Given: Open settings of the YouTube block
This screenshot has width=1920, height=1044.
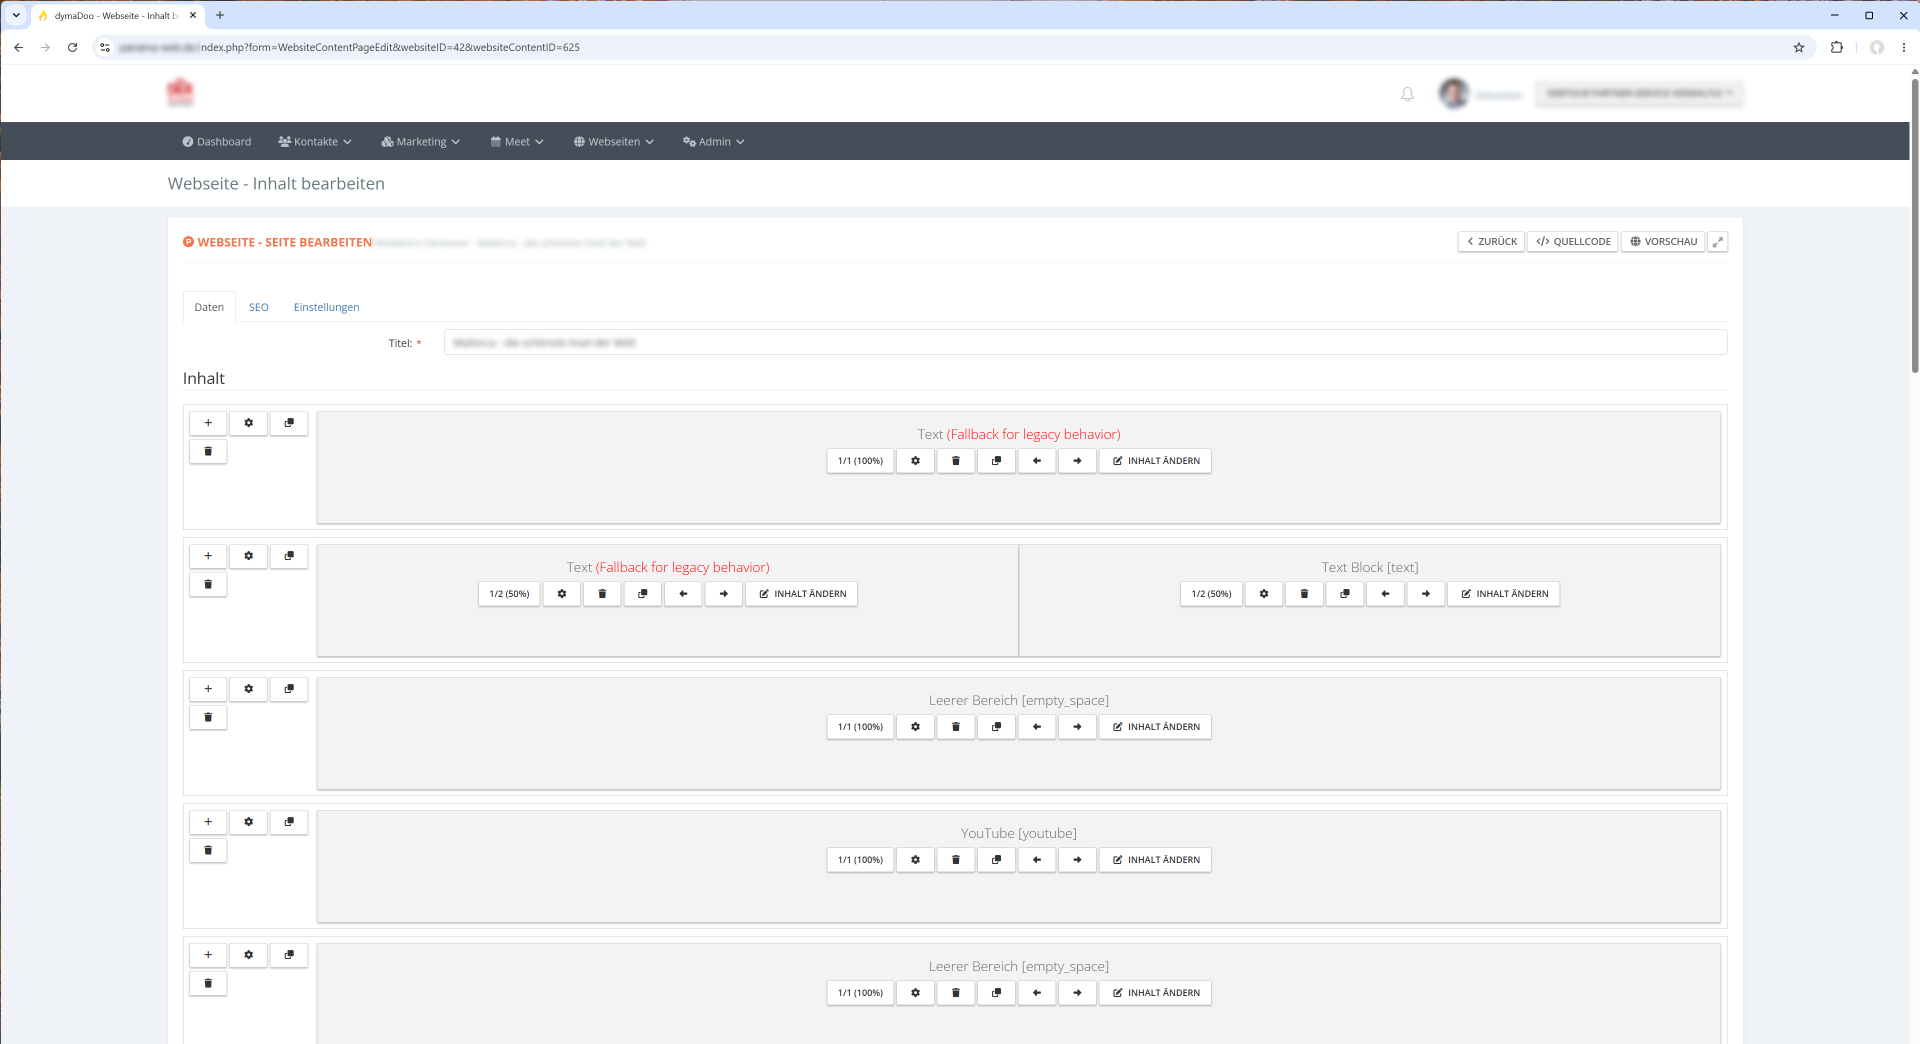Looking at the screenshot, I should [915, 860].
